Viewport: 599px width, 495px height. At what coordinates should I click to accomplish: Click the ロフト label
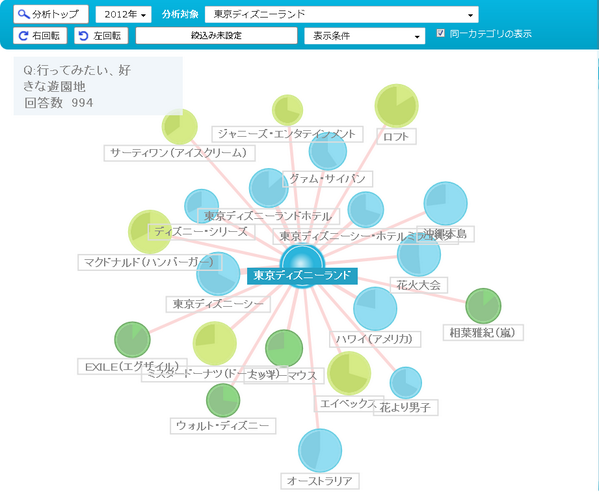(x=396, y=136)
